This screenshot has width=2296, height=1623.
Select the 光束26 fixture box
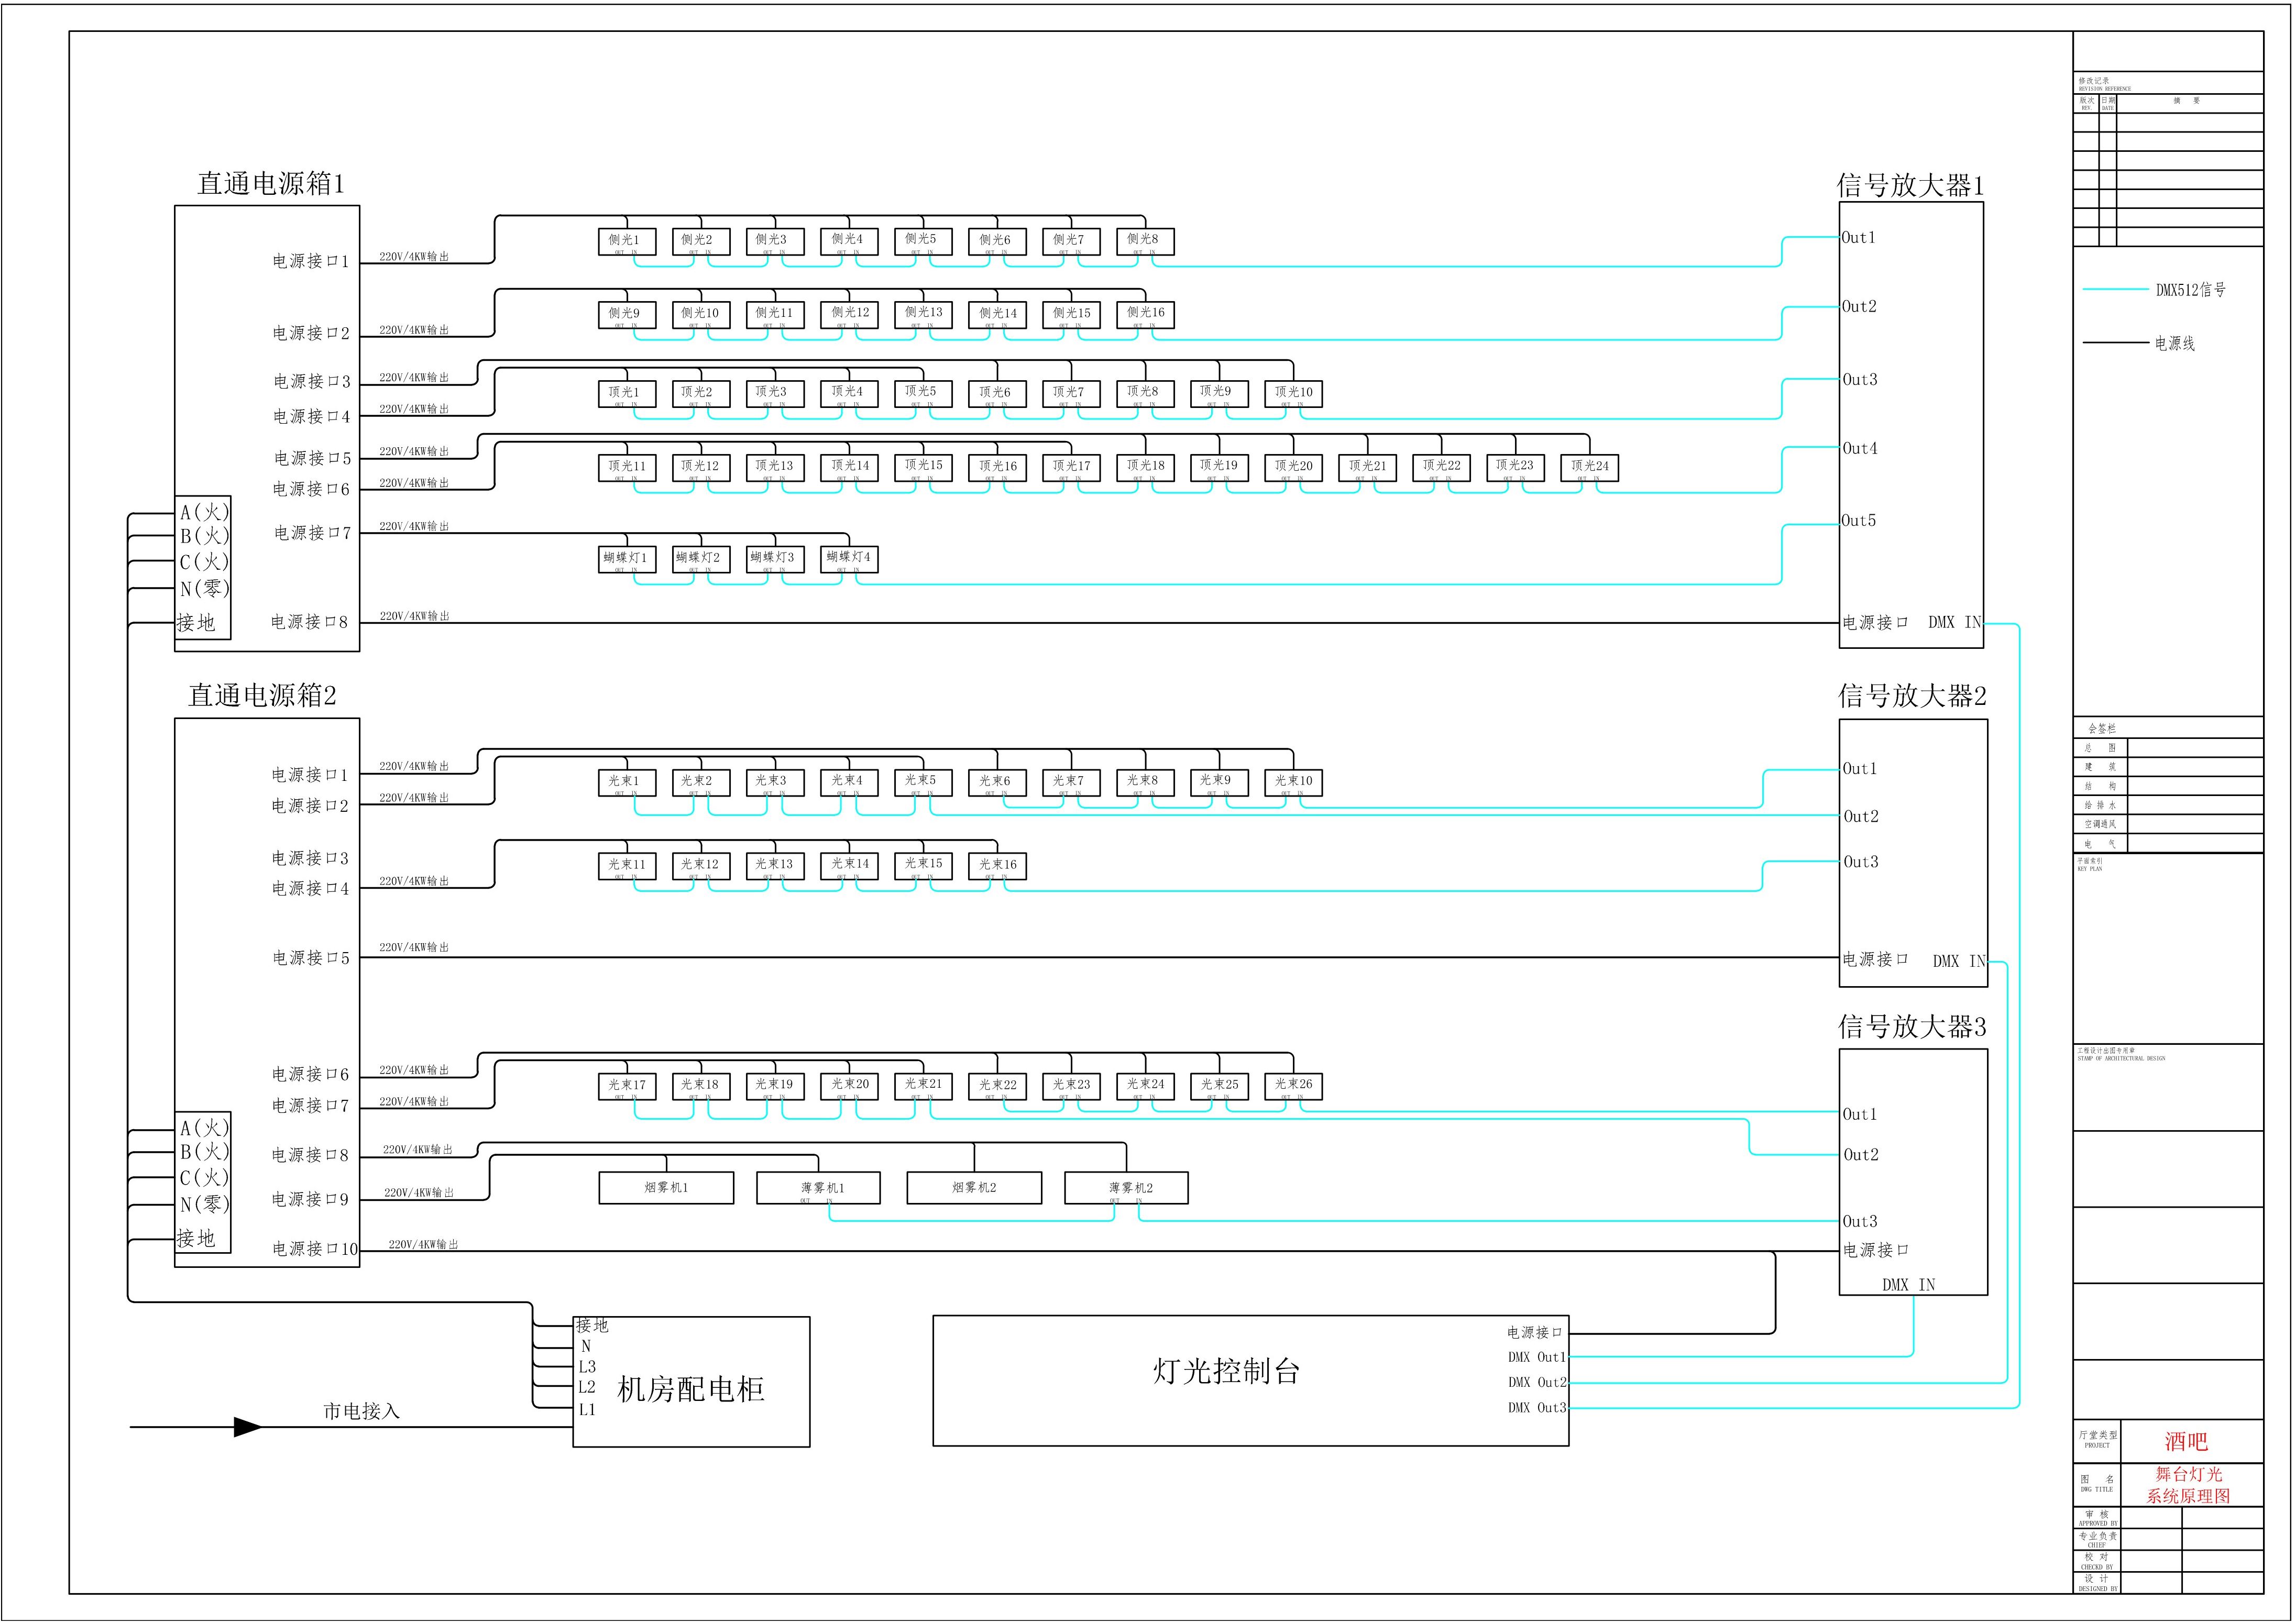tap(1293, 1086)
